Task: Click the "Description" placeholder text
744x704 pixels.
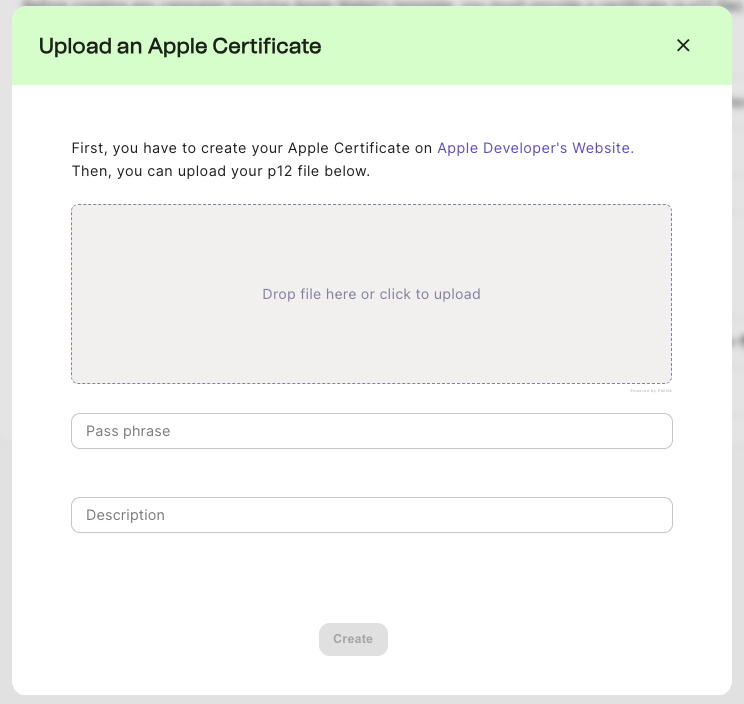Action: [x=125, y=515]
